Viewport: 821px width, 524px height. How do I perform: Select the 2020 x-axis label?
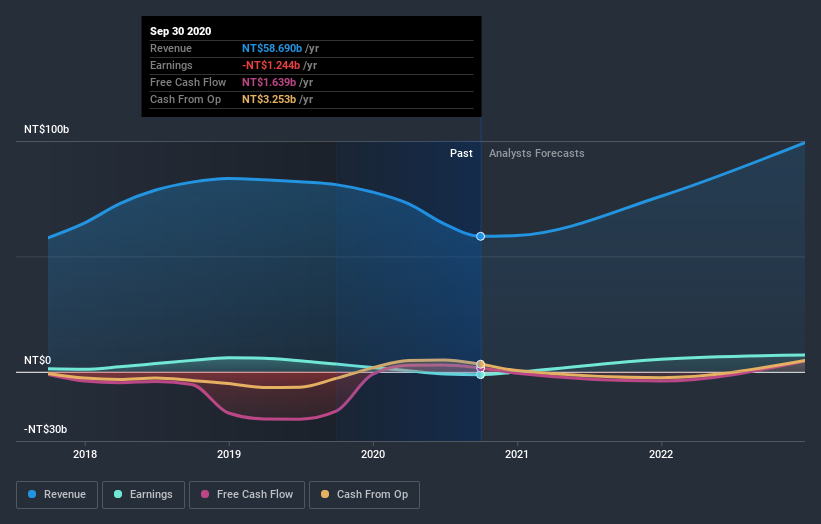click(373, 454)
